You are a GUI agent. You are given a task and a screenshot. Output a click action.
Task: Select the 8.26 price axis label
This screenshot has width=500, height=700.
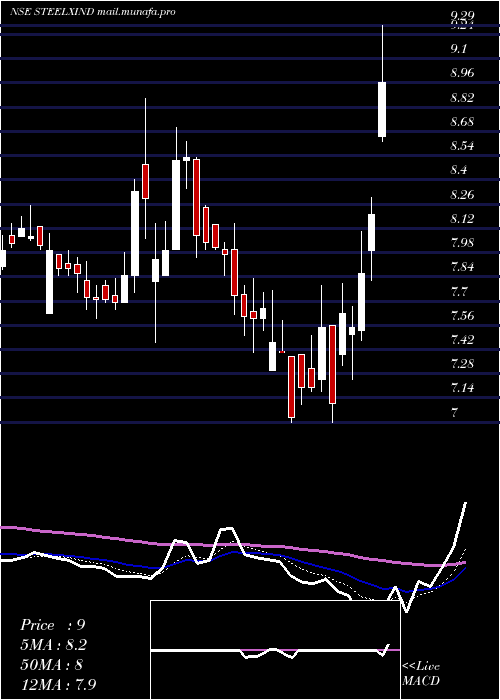coord(462,195)
